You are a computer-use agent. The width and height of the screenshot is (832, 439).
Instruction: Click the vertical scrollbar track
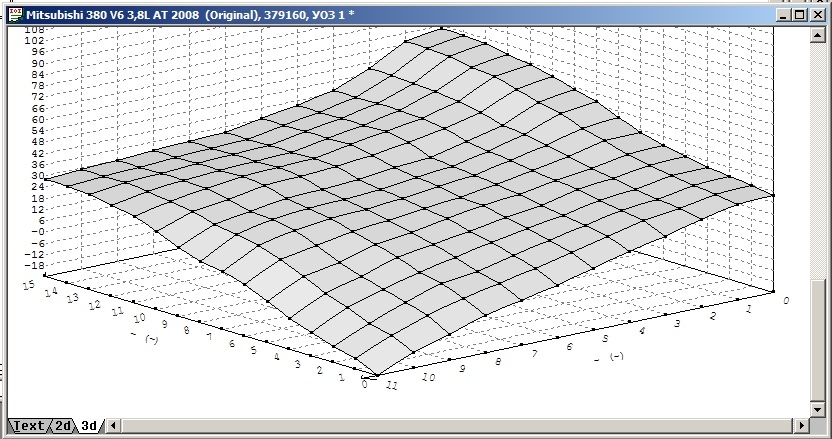tap(823, 220)
